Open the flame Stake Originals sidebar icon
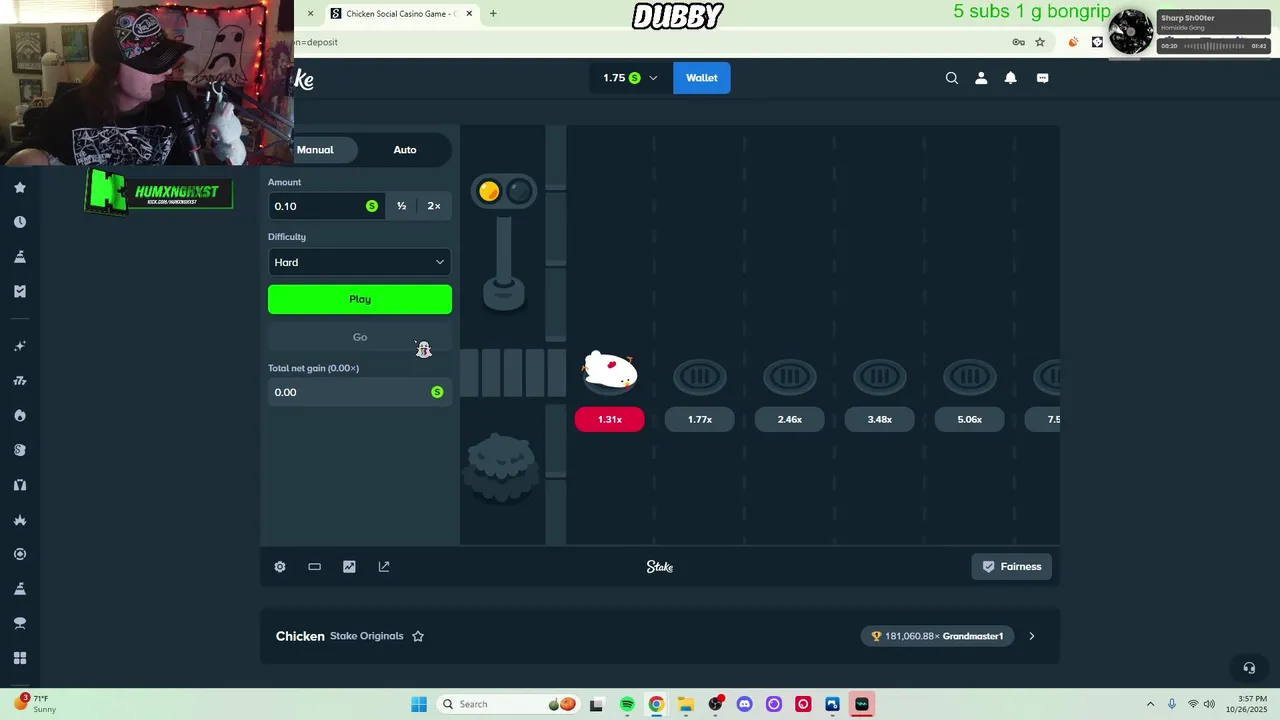The width and height of the screenshot is (1280, 720). [20, 415]
